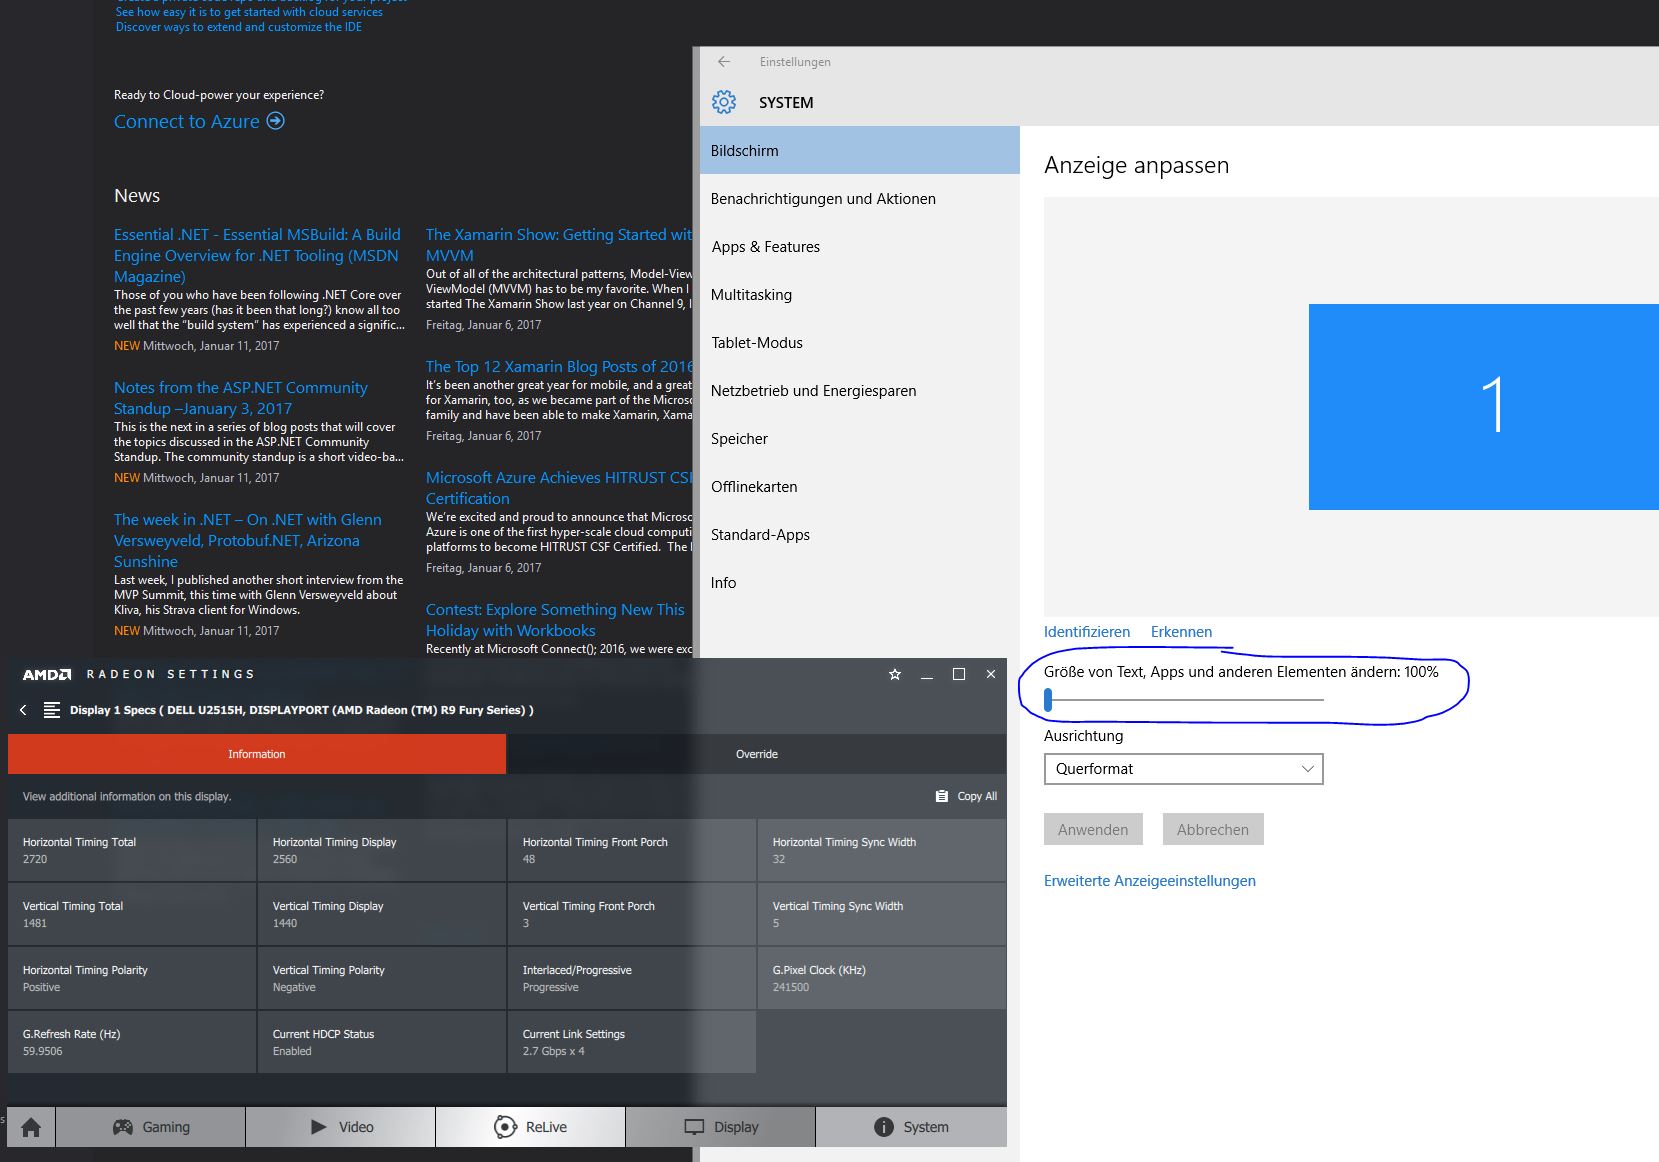Open Top 12 Xamarin Blog Posts article

(559, 367)
